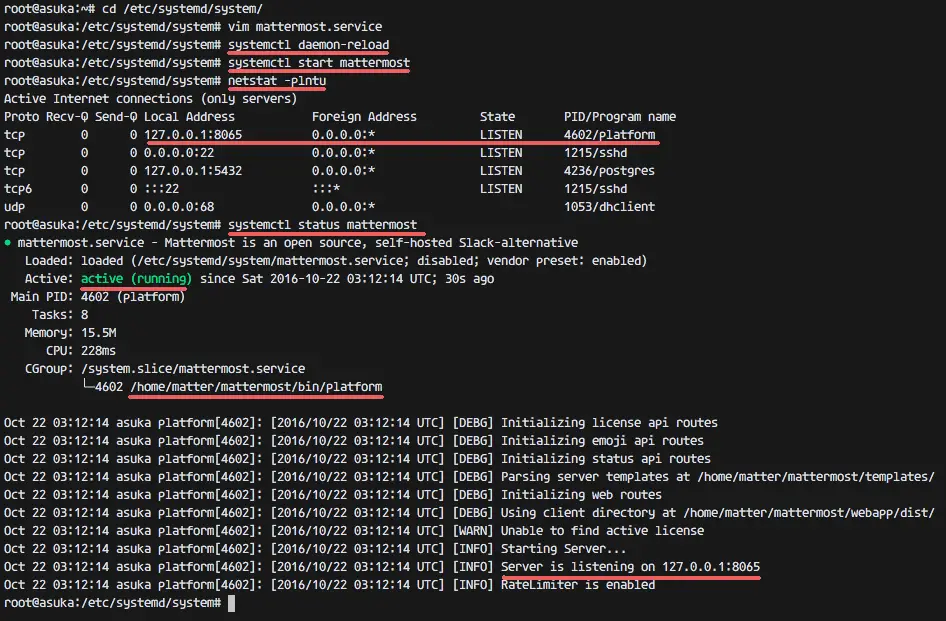946x621 pixels.
Task: Click the 'Local Address' column header
Action: click(x=189, y=117)
